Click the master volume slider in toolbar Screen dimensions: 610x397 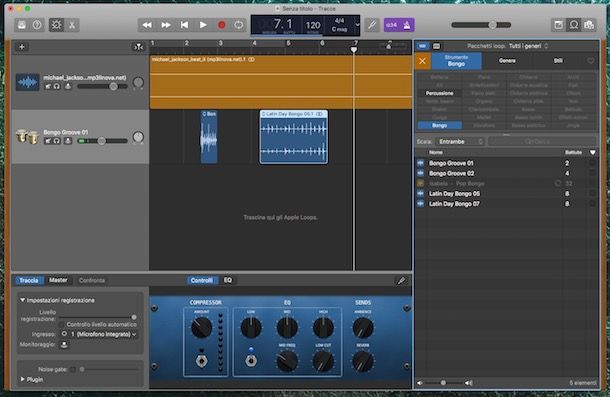[481, 25]
